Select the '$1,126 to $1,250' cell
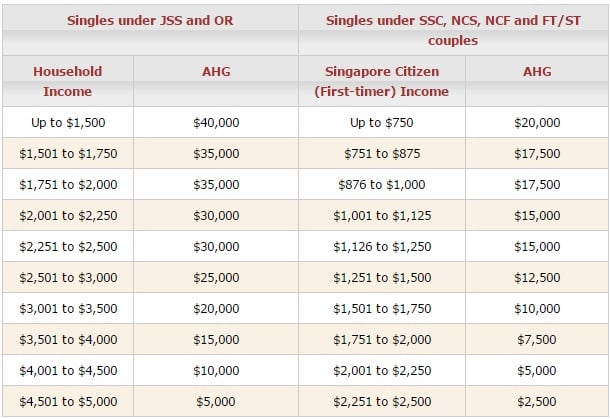 (382, 247)
